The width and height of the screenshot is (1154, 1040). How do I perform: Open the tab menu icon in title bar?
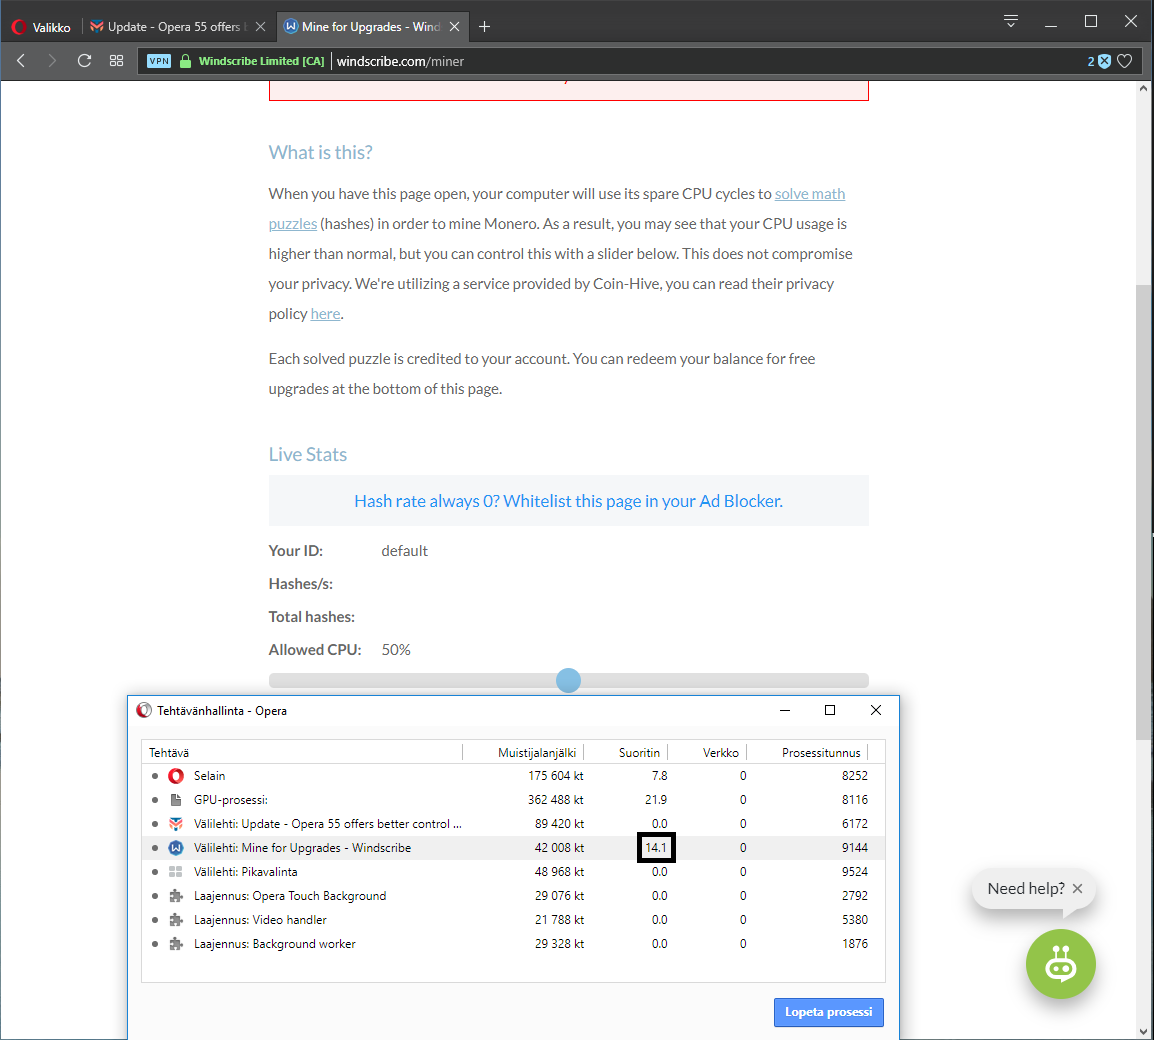pyautogui.click(x=1010, y=21)
